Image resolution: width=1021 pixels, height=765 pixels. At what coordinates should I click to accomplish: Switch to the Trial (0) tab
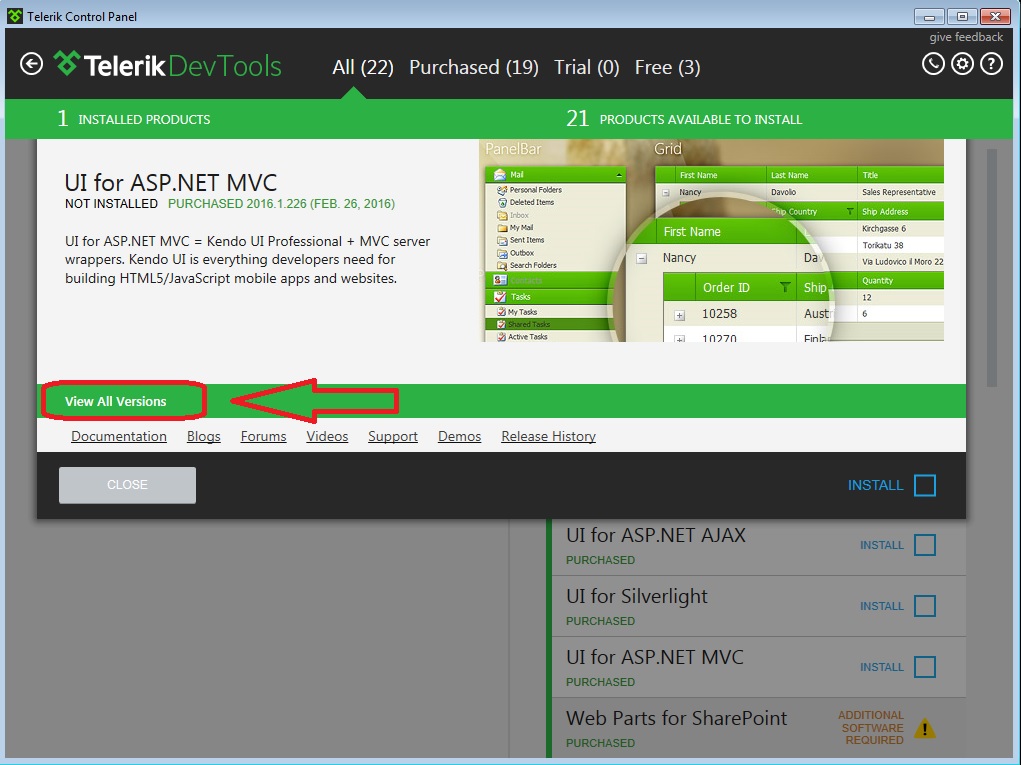pos(586,67)
